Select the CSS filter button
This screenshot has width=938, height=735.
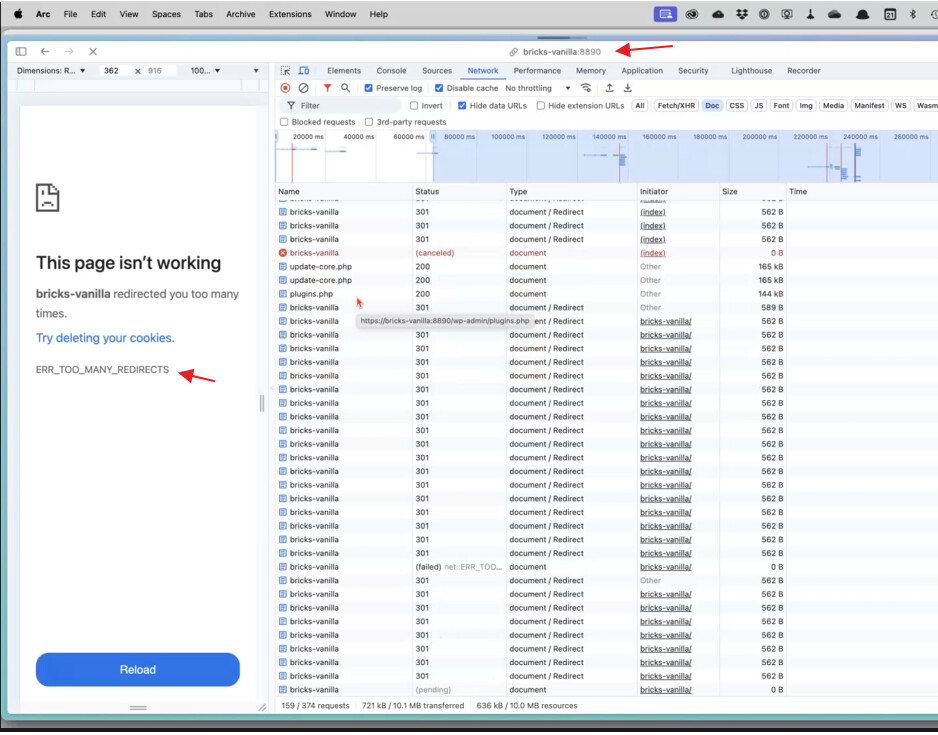point(736,106)
